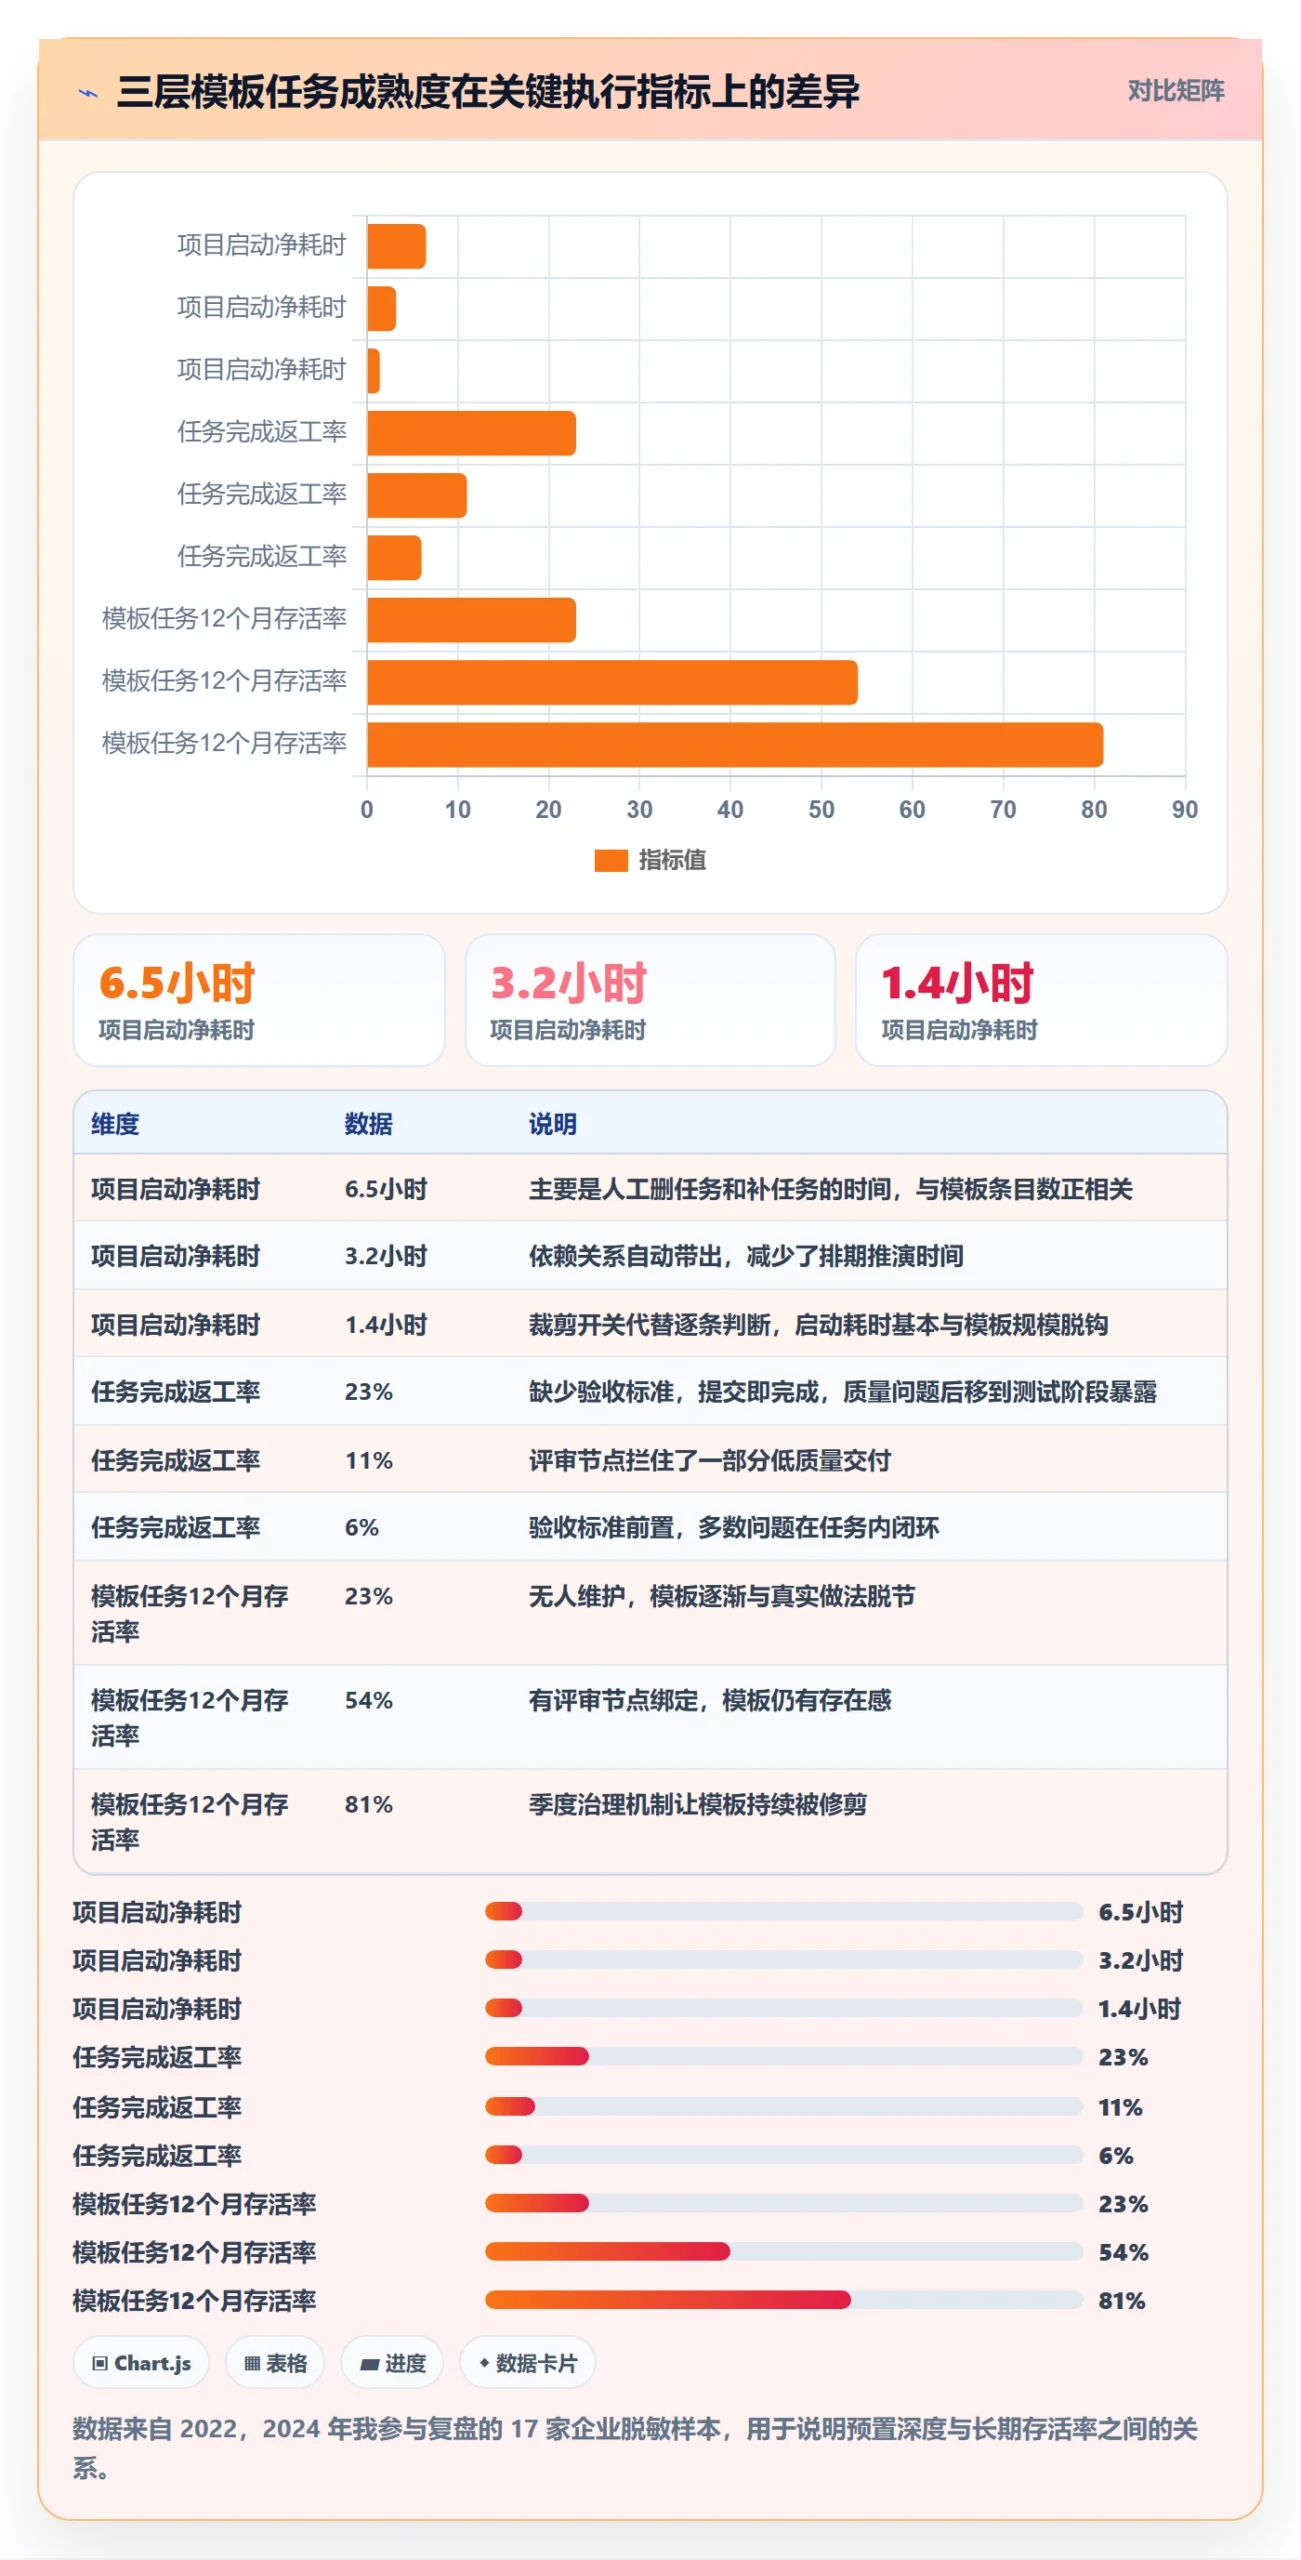
Task: Select the Chart.js tag
Action: (141, 2363)
